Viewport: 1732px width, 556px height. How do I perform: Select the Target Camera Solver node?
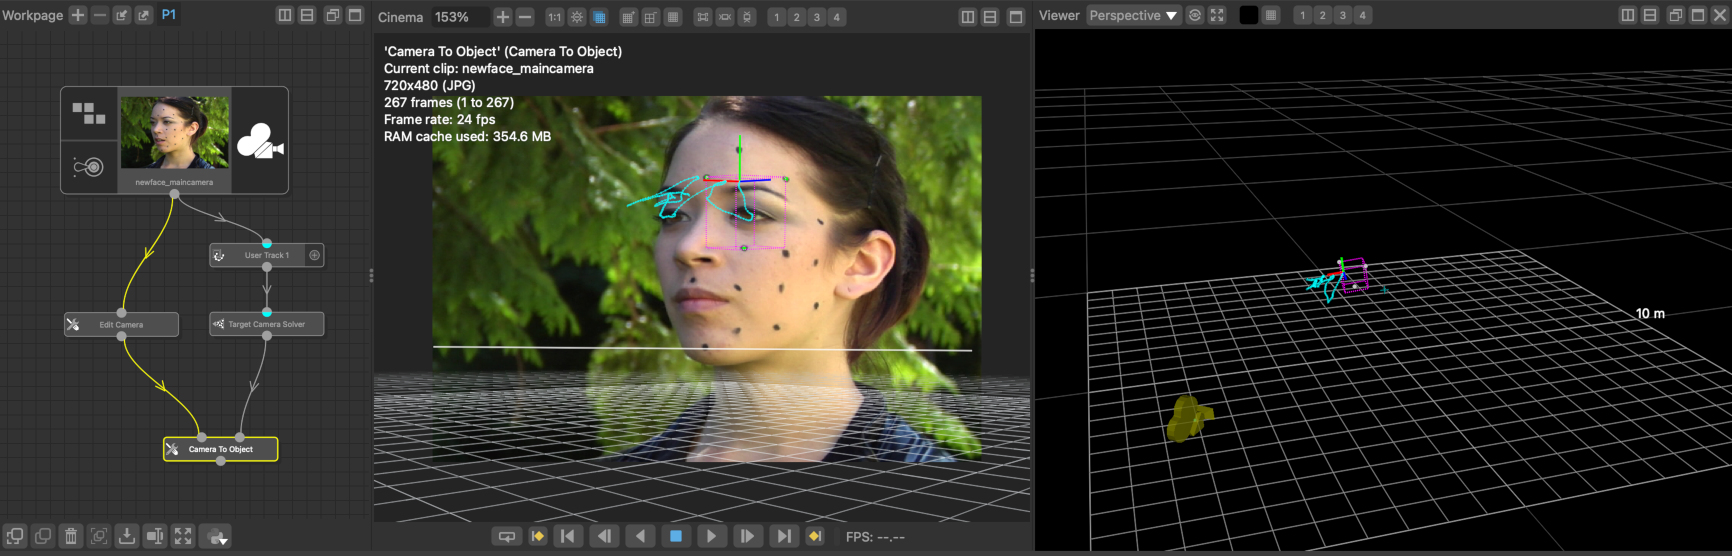tap(266, 324)
